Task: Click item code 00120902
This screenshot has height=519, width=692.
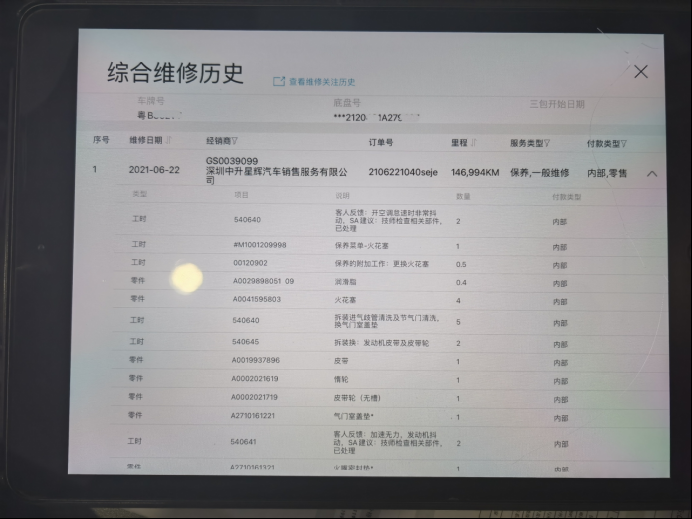Action: point(250,263)
